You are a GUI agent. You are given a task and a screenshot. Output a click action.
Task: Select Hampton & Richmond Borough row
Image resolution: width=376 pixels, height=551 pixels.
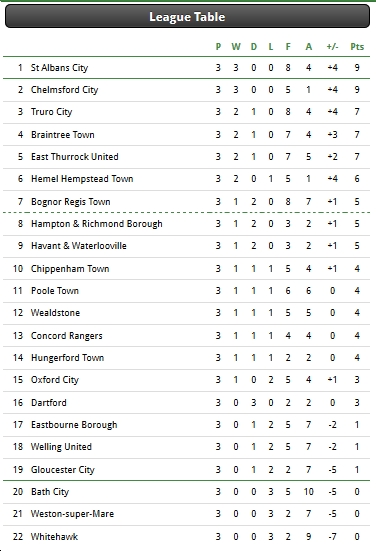click(186, 224)
